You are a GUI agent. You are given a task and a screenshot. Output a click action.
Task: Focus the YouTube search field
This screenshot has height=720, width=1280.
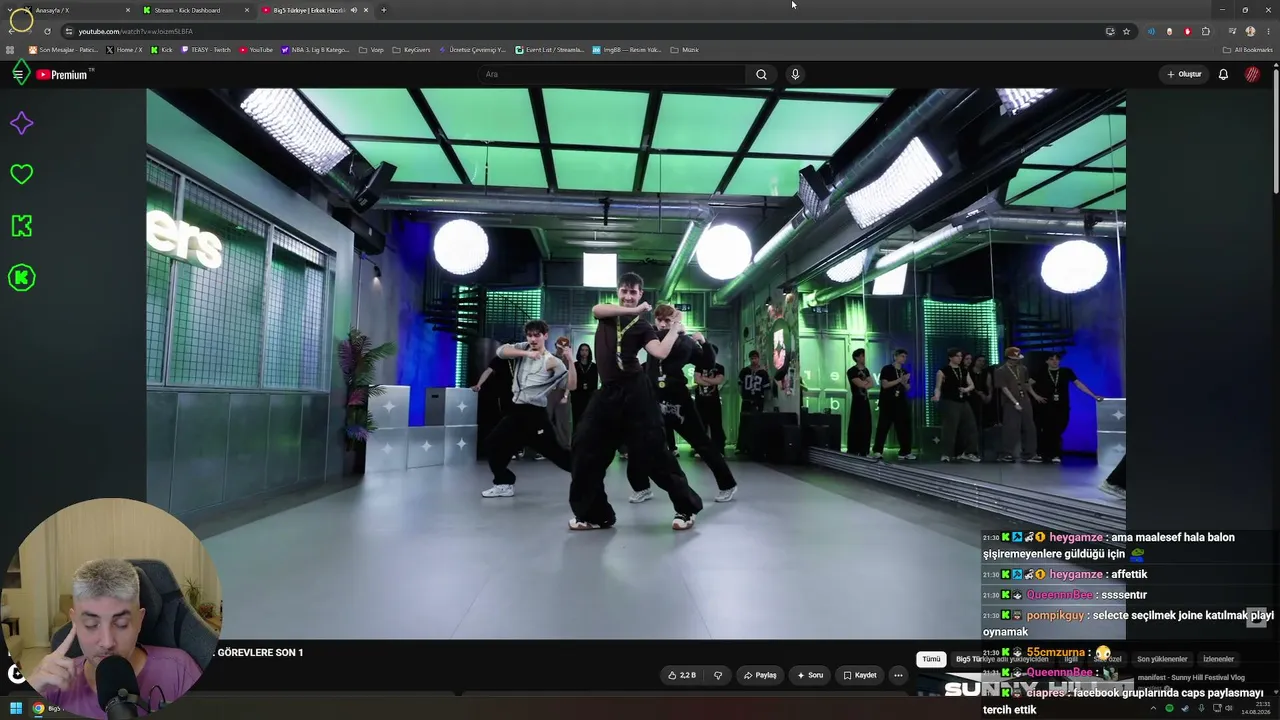(x=612, y=74)
